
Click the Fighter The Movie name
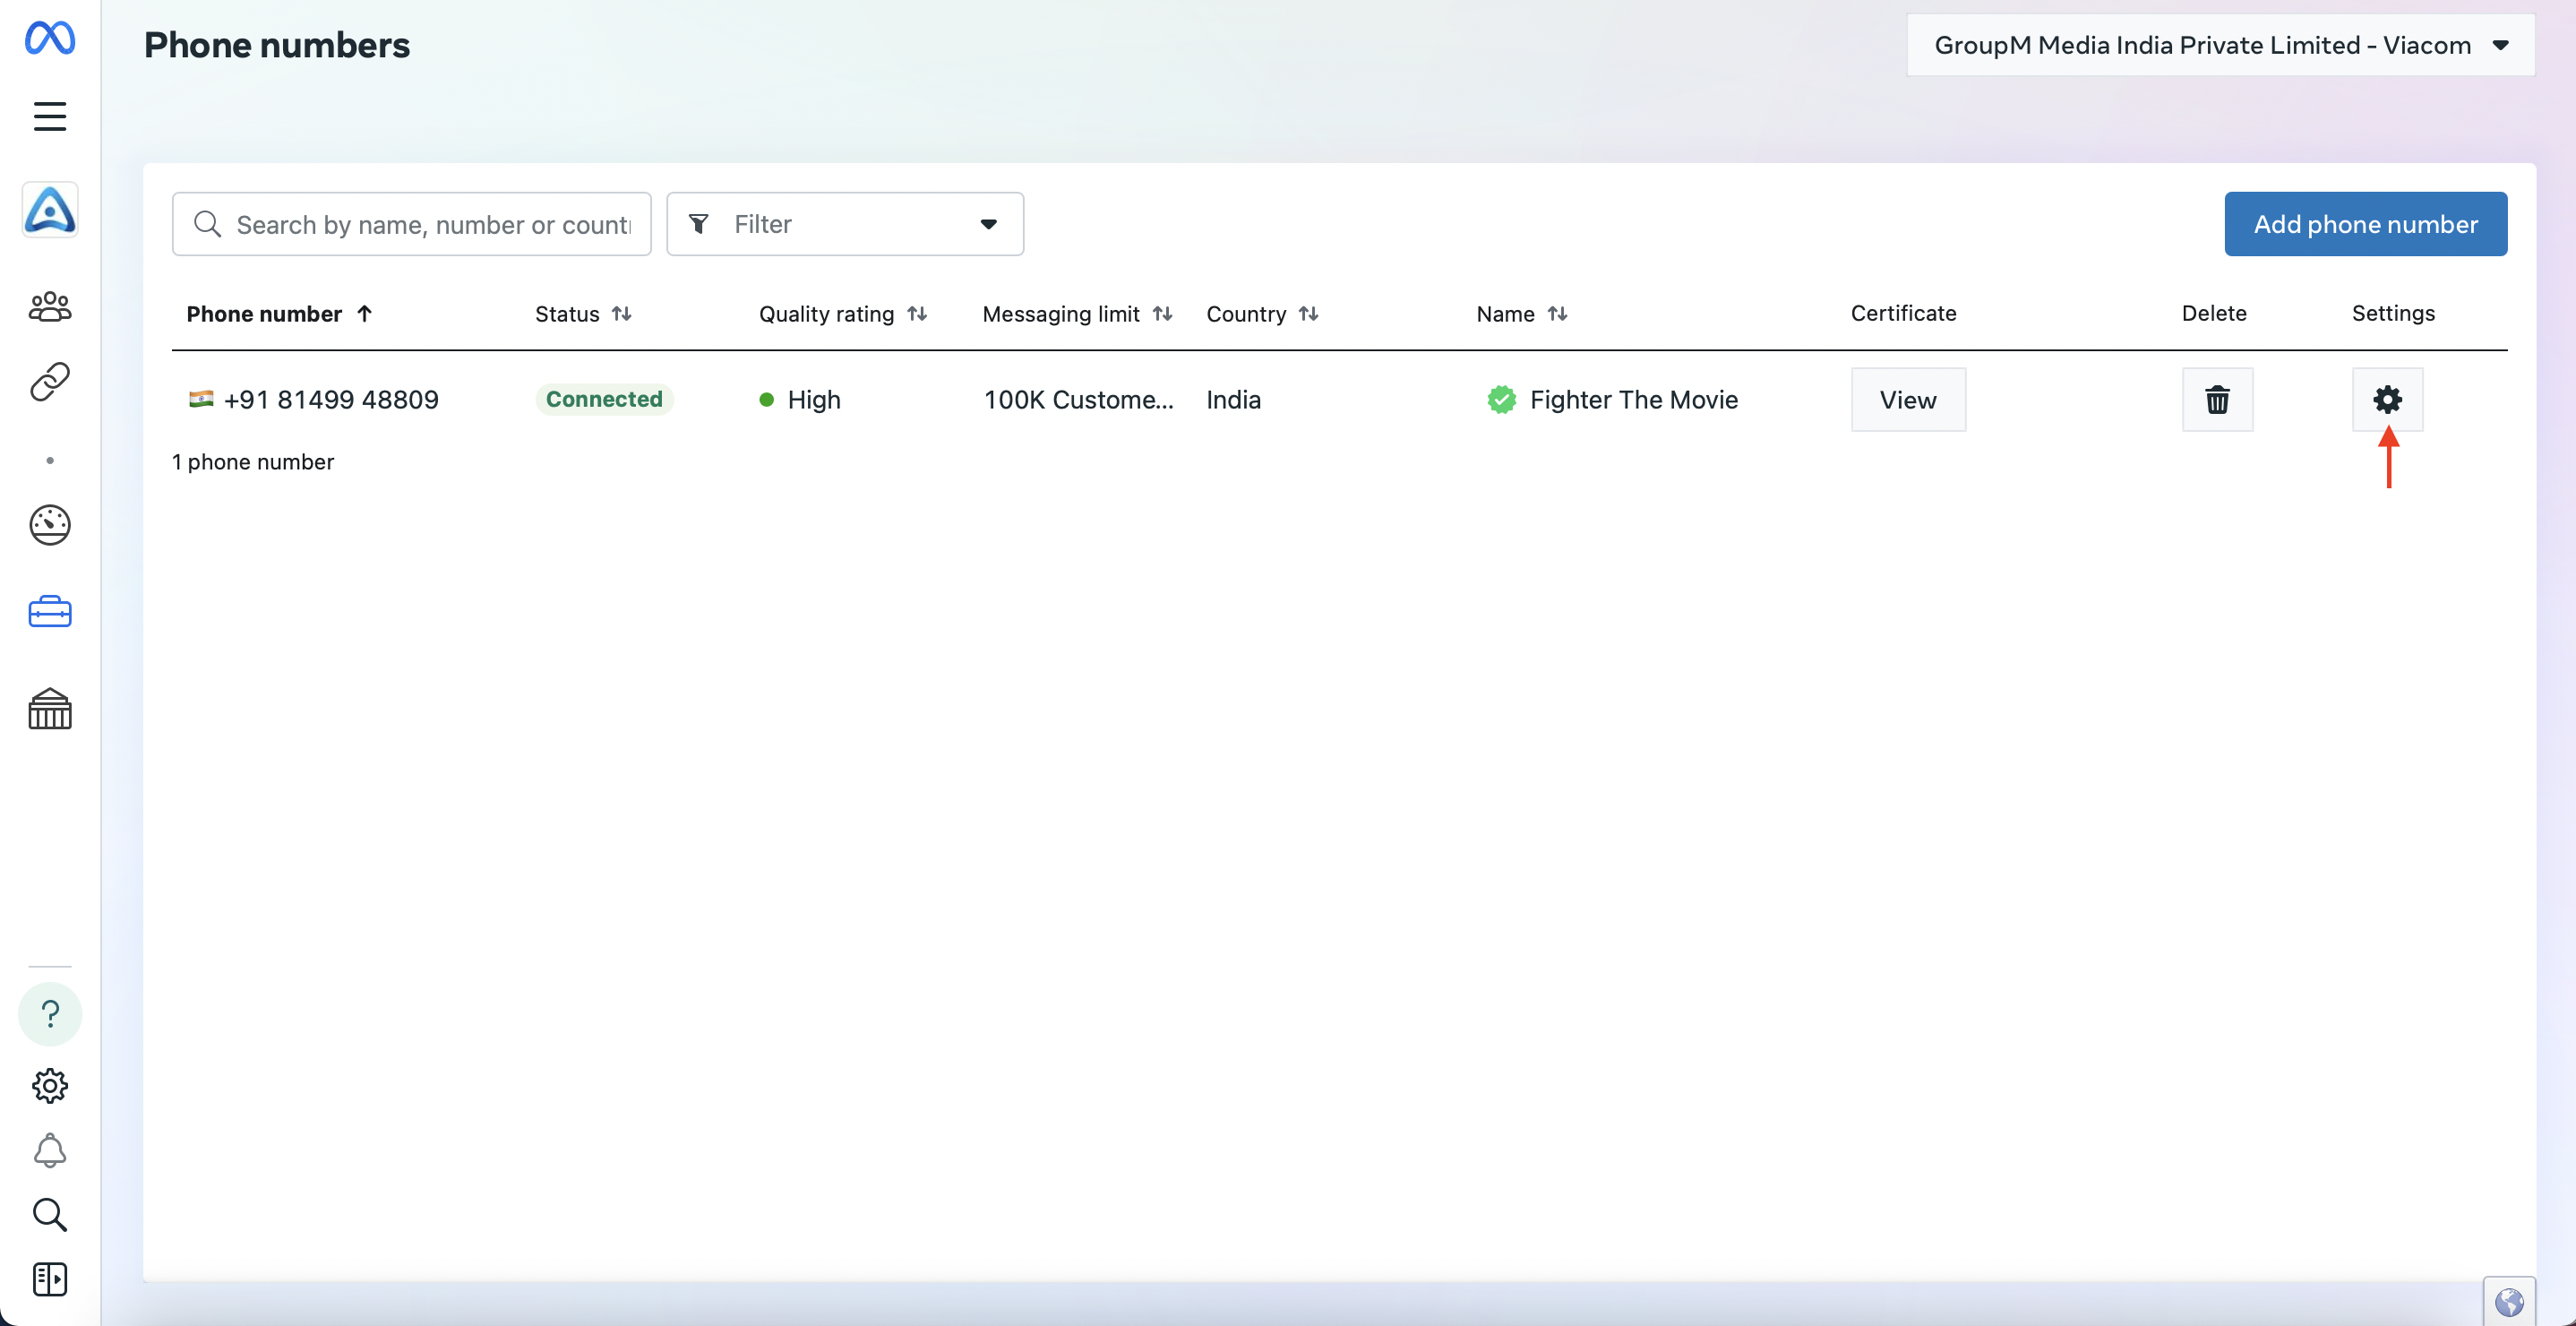tap(1634, 399)
